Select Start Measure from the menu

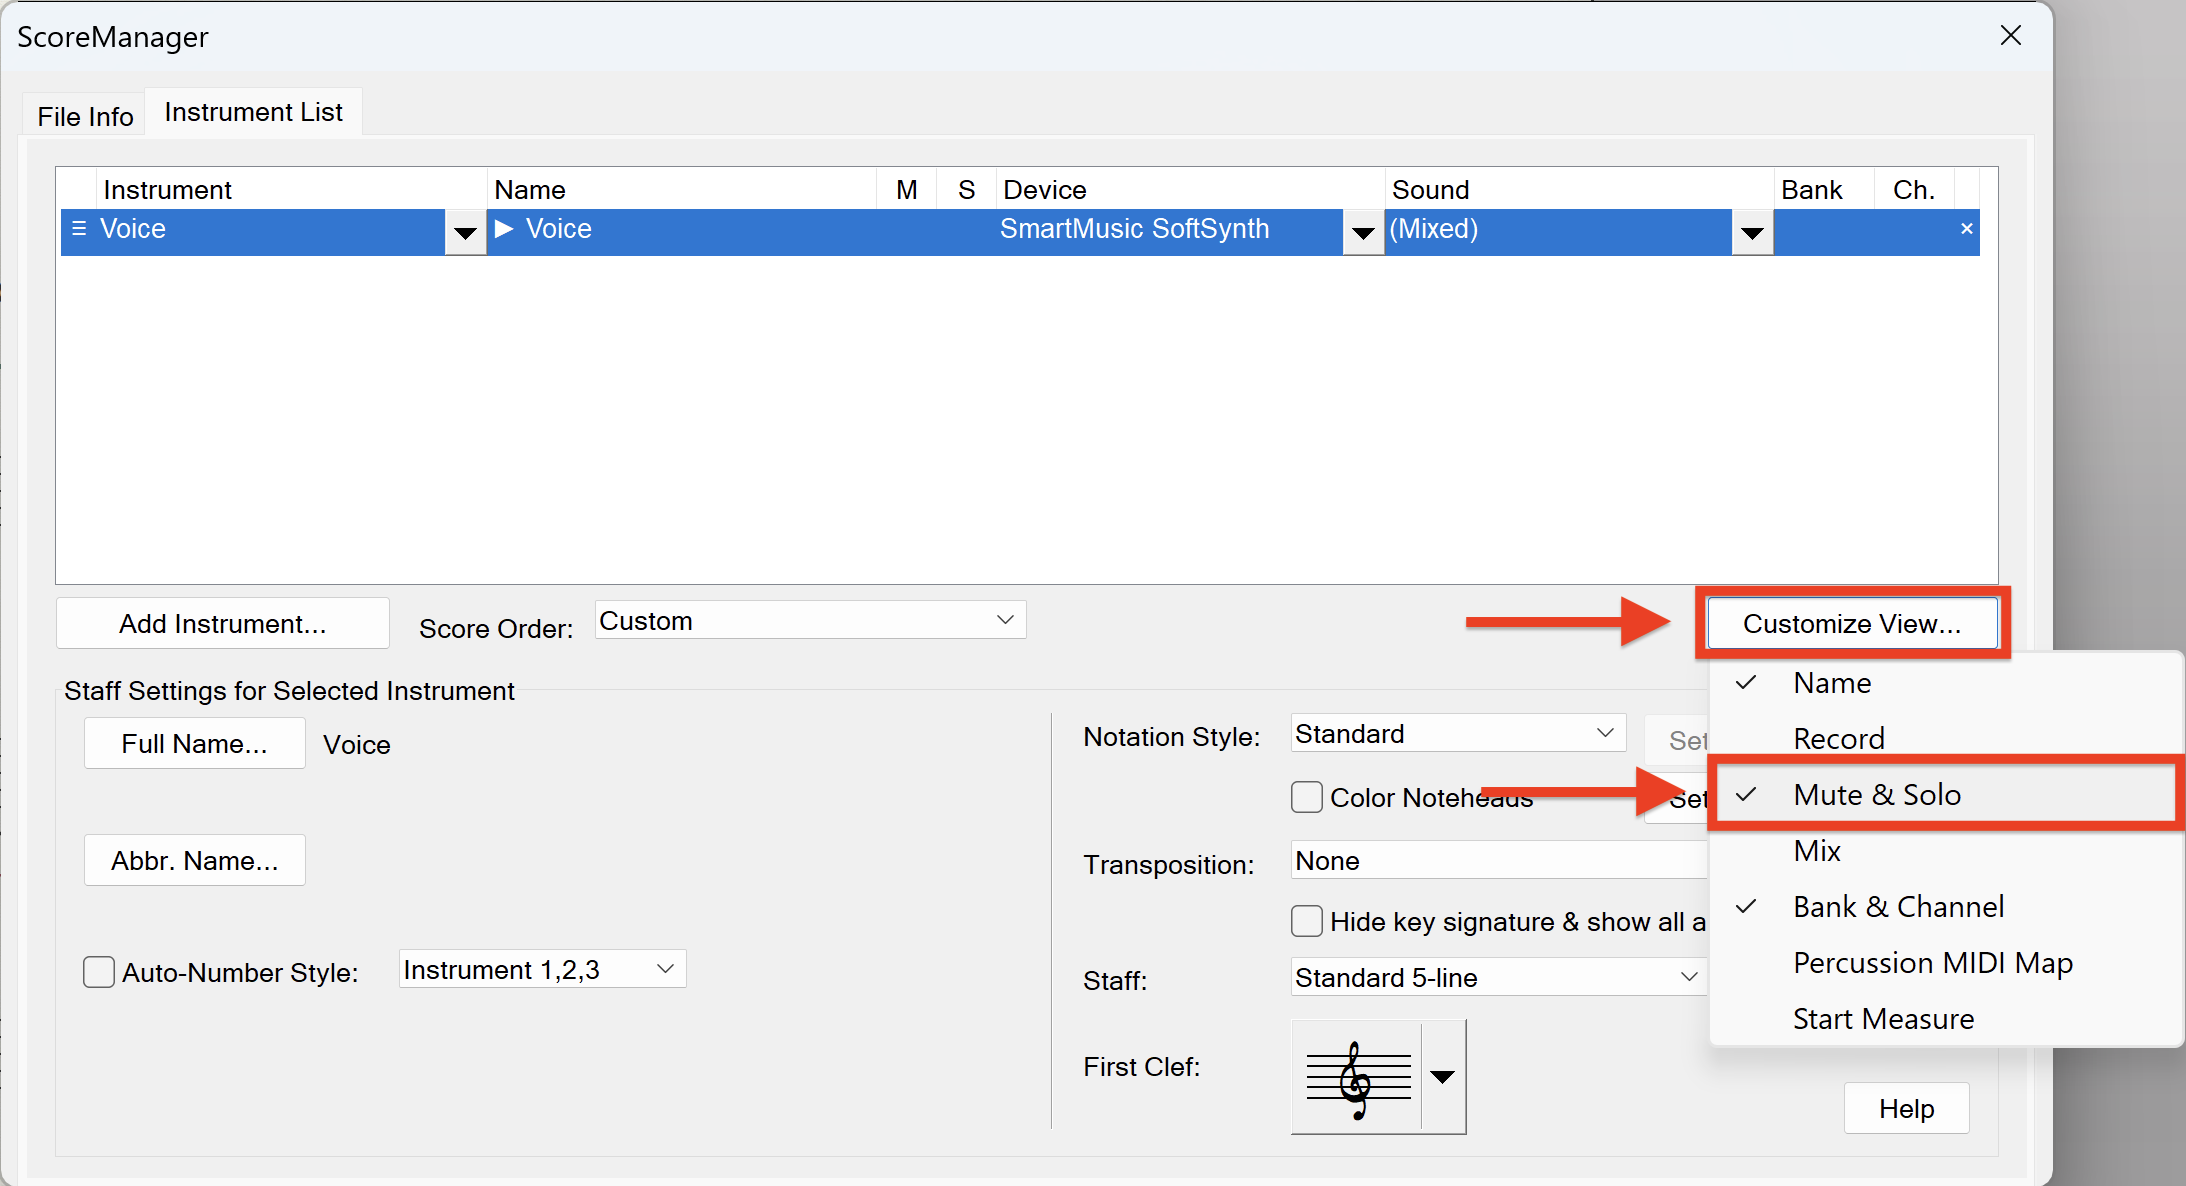1945,1019
